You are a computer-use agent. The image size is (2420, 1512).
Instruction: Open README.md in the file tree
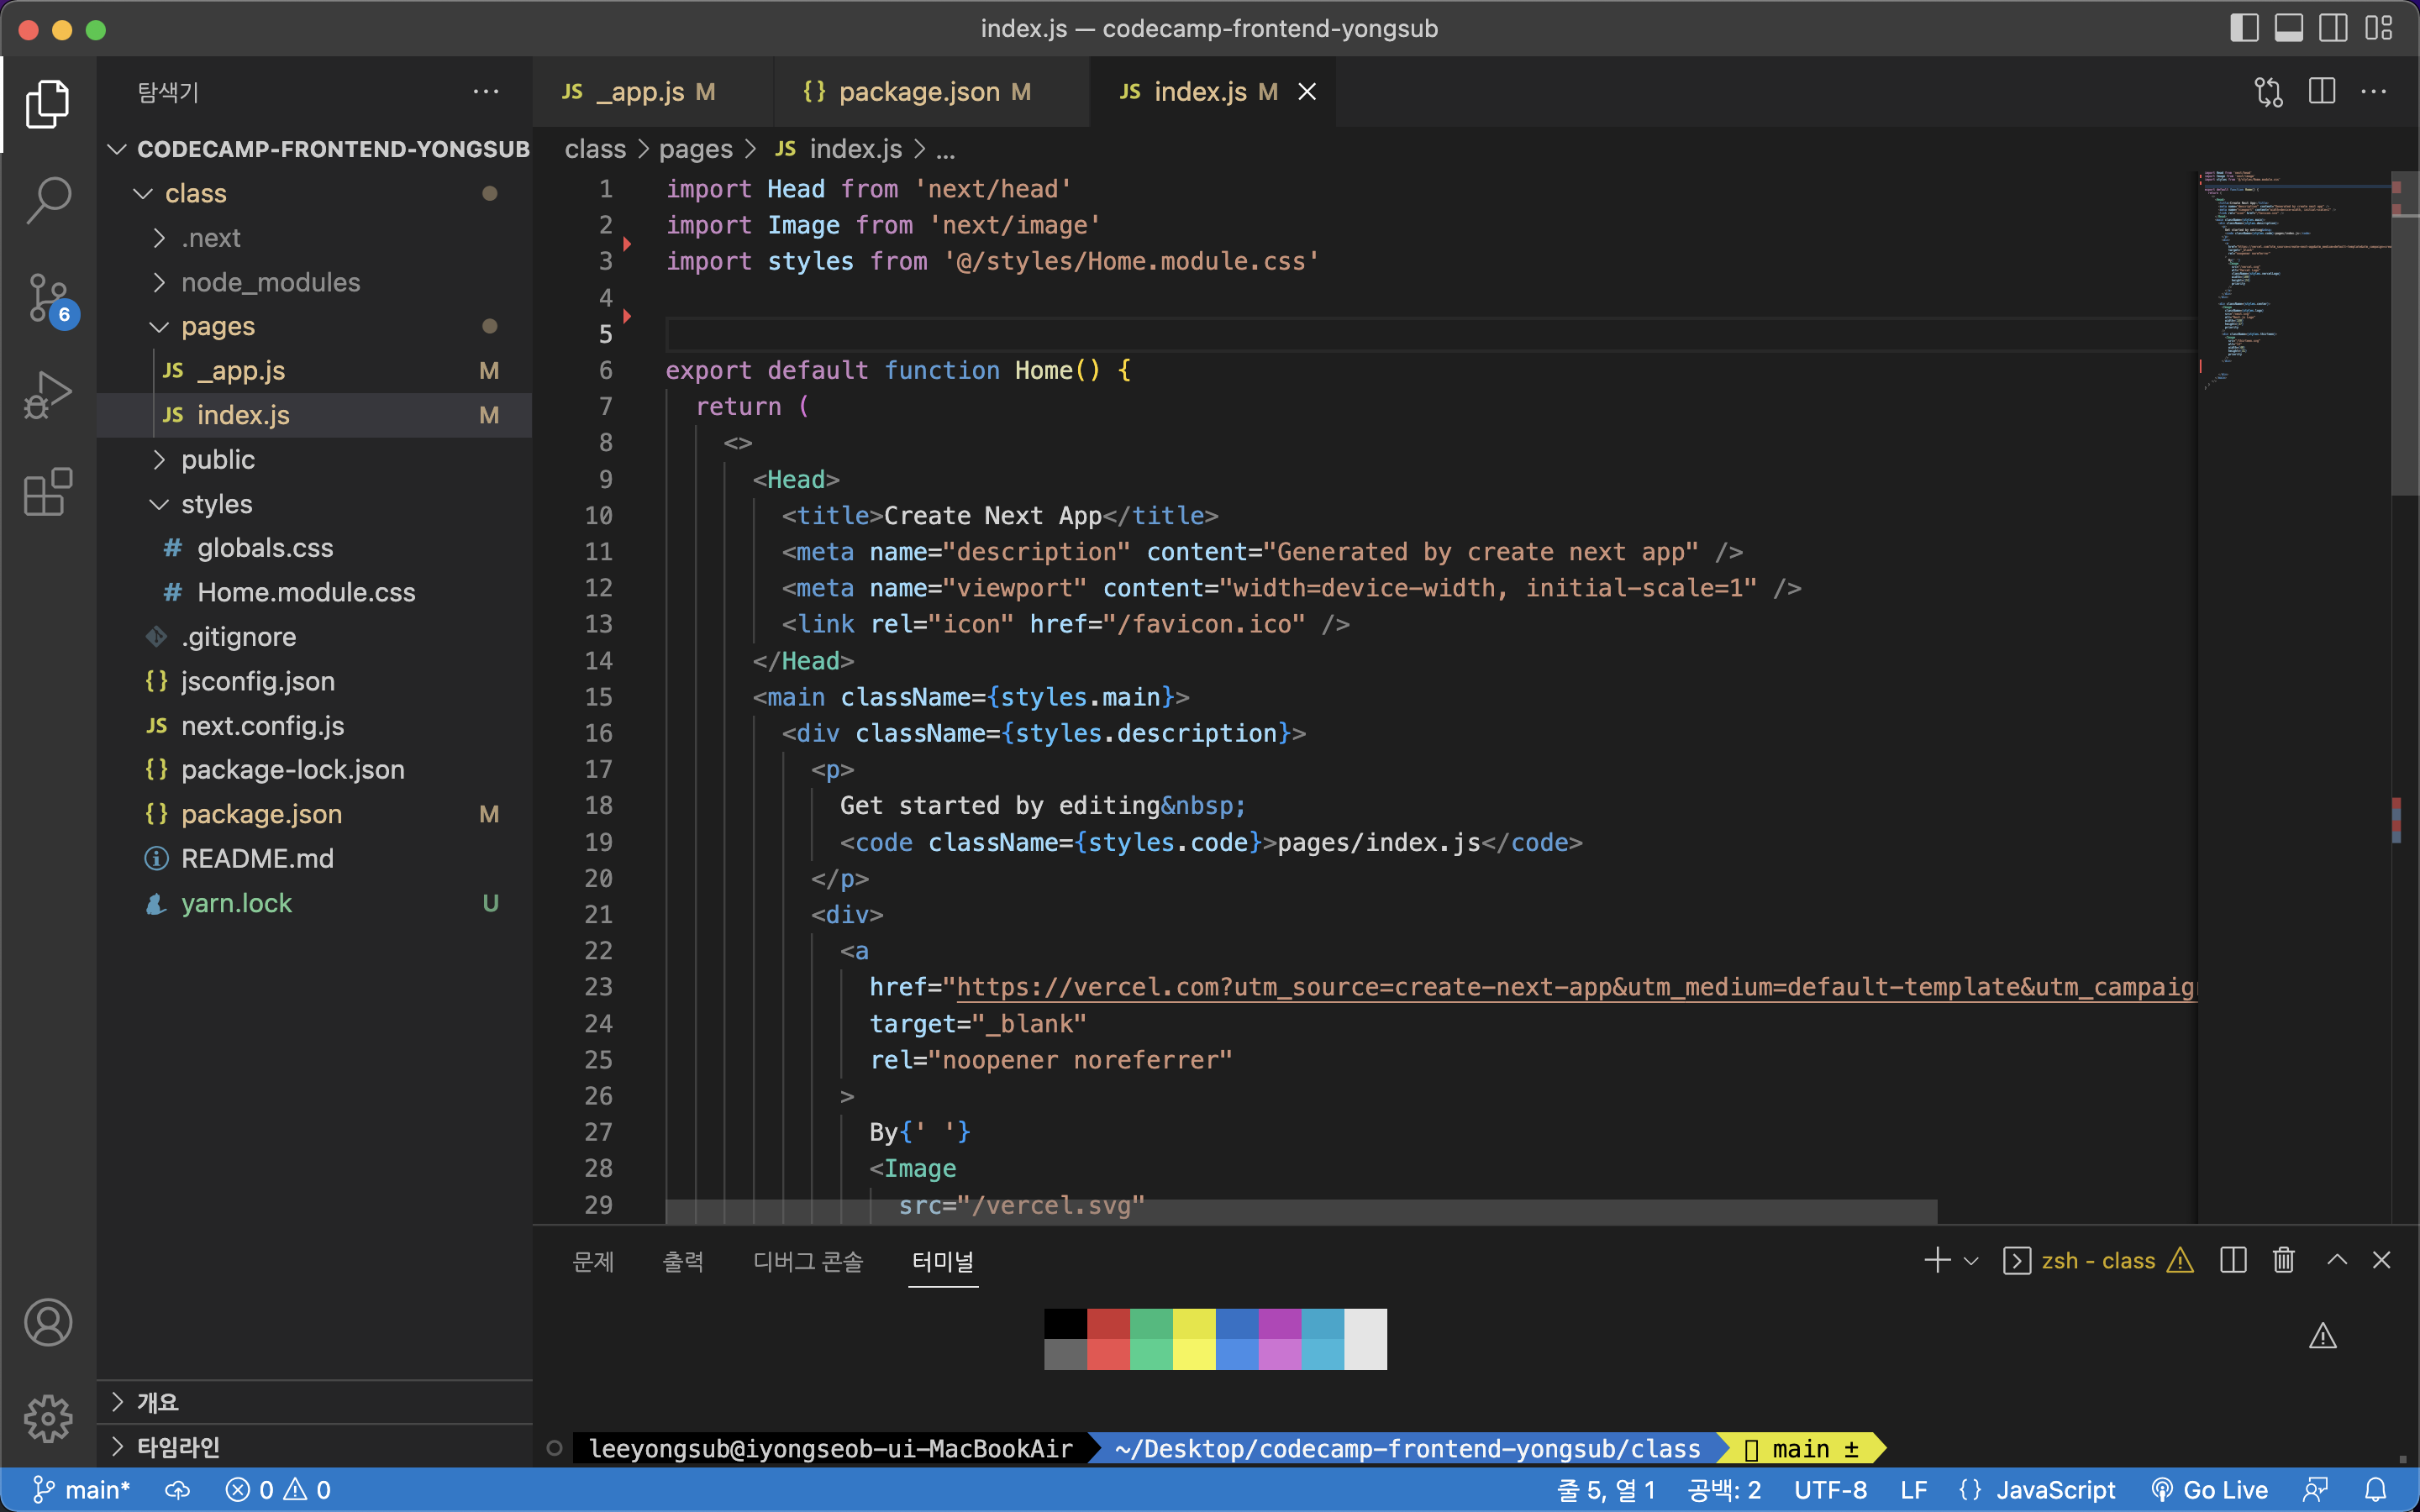click(314, 858)
